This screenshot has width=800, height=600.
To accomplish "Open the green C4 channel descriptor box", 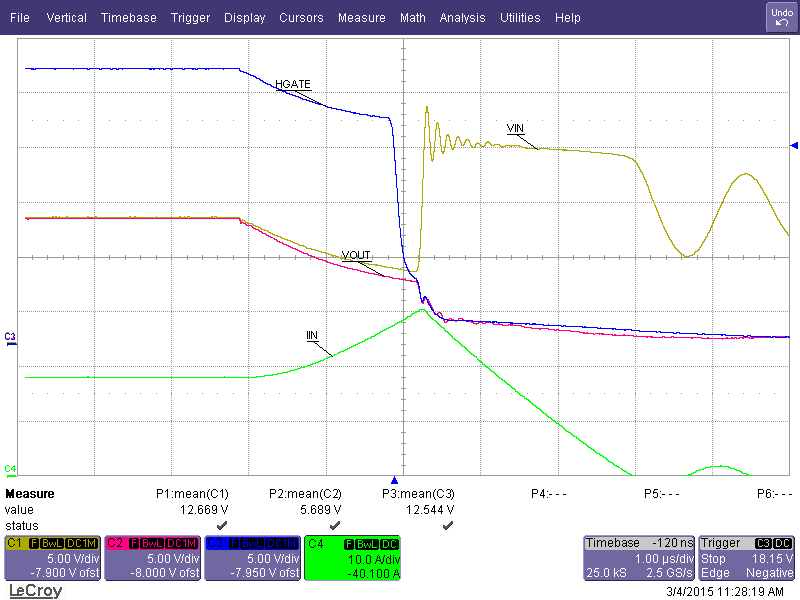I will (351, 558).
